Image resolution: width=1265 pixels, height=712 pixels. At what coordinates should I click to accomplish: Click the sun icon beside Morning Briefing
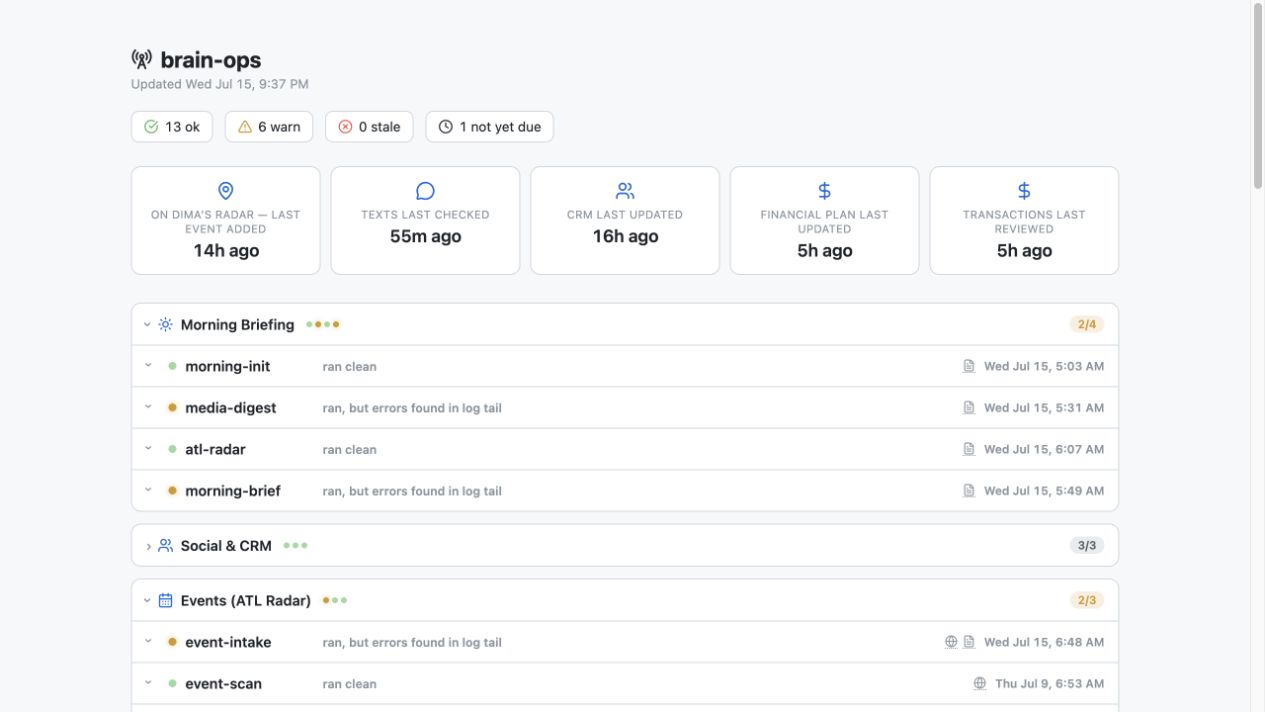[x=166, y=325]
